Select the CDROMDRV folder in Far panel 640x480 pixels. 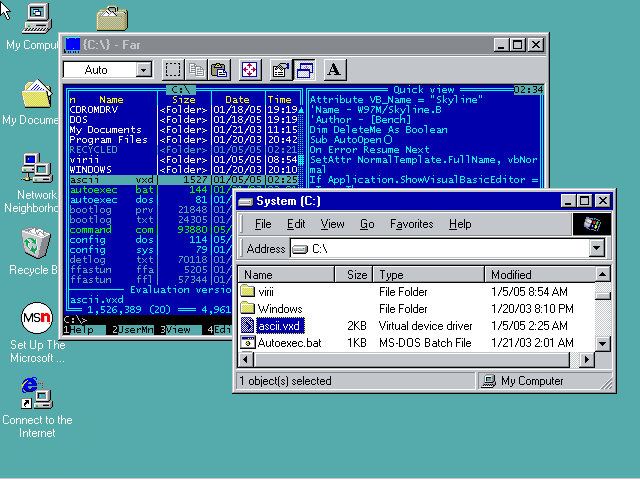[184, 109]
